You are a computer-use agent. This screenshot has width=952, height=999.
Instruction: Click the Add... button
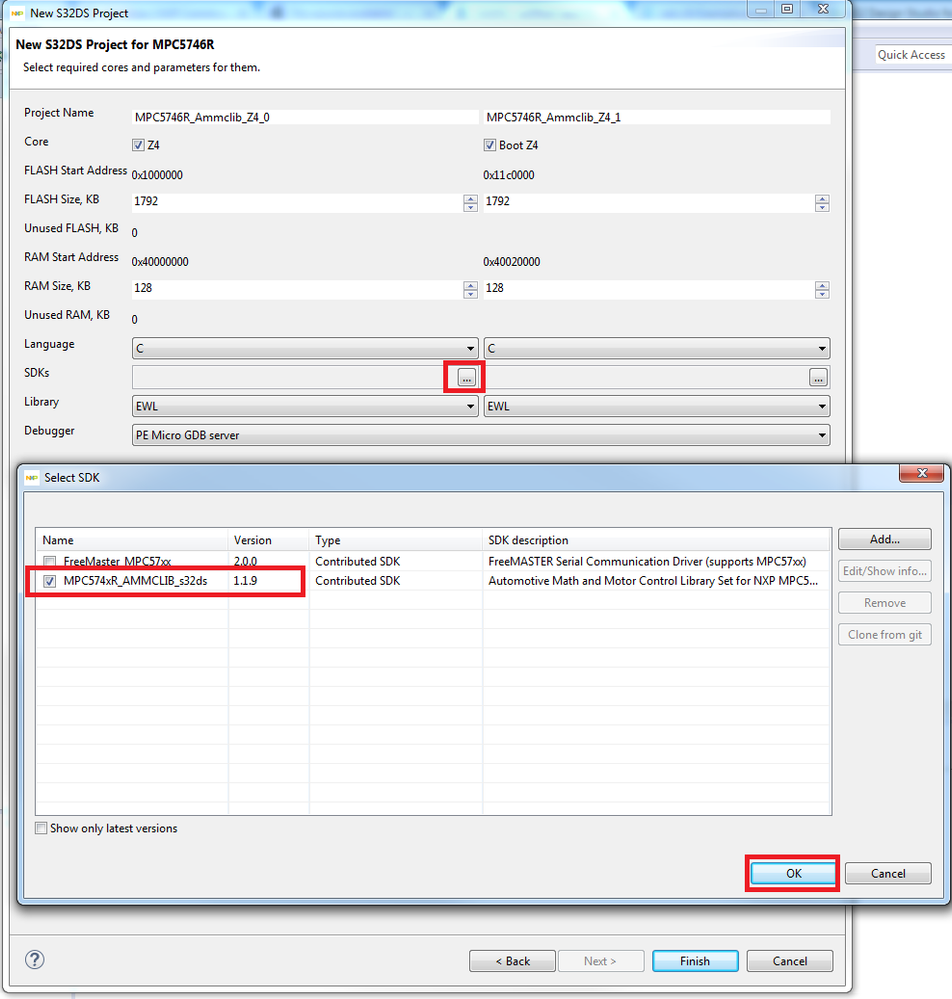pos(884,539)
